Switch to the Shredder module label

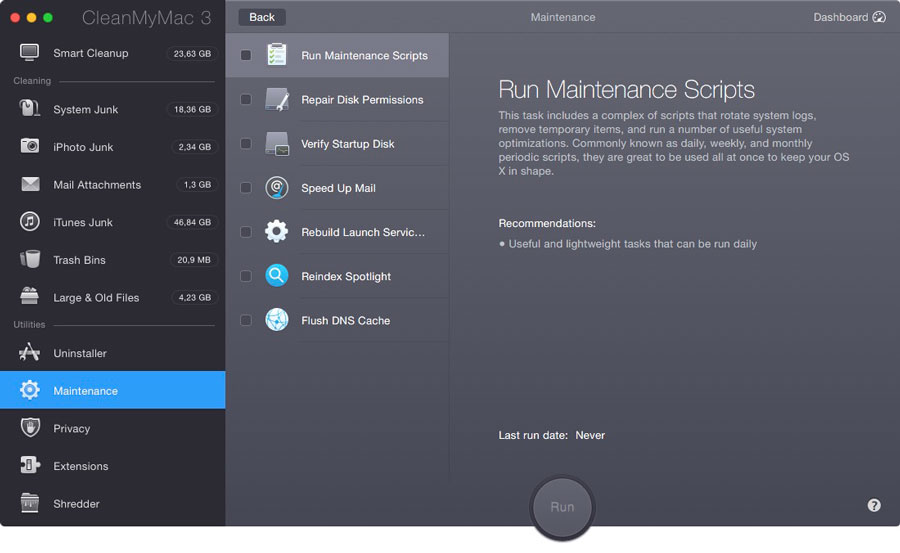click(76, 504)
